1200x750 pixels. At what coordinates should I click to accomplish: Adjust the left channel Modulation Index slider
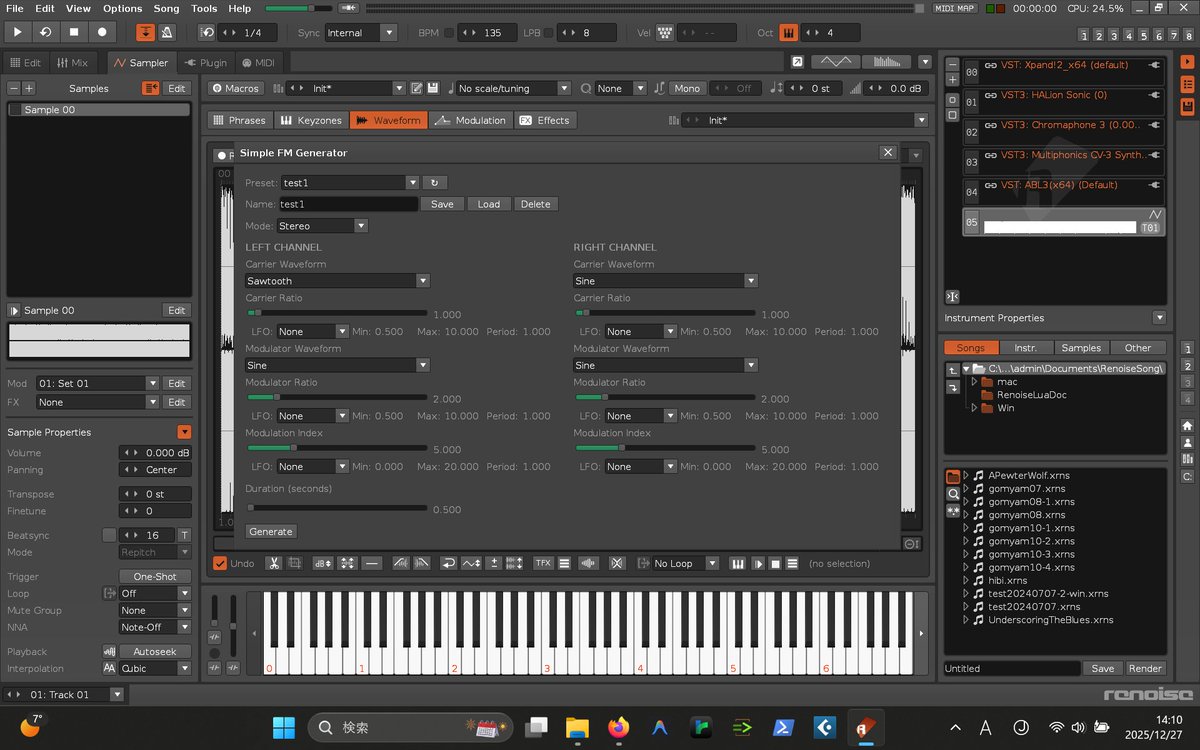coord(336,448)
